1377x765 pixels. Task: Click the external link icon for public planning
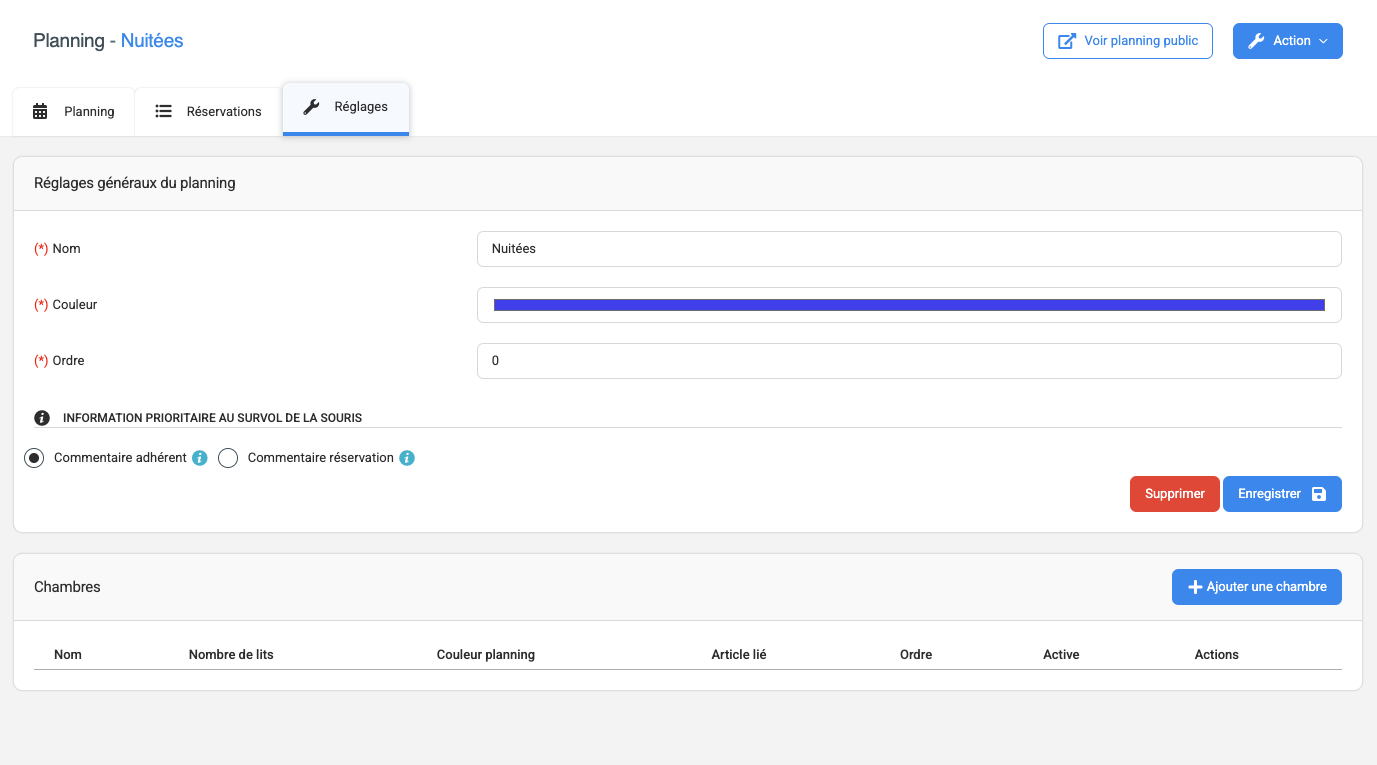[1067, 41]
